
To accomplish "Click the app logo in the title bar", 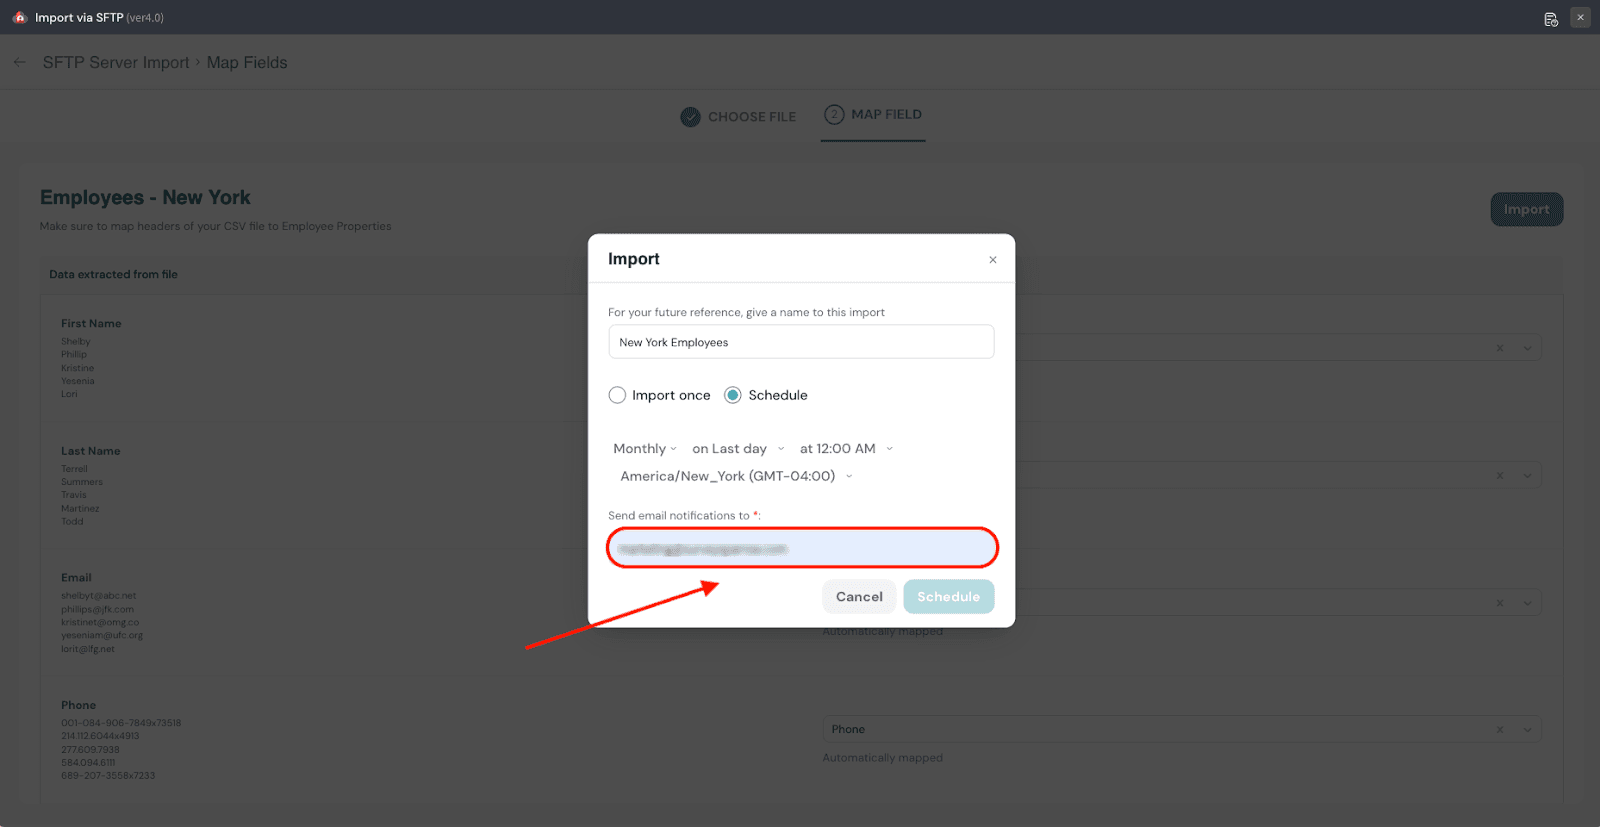I will pyautogui.click(x=19, y=18).
